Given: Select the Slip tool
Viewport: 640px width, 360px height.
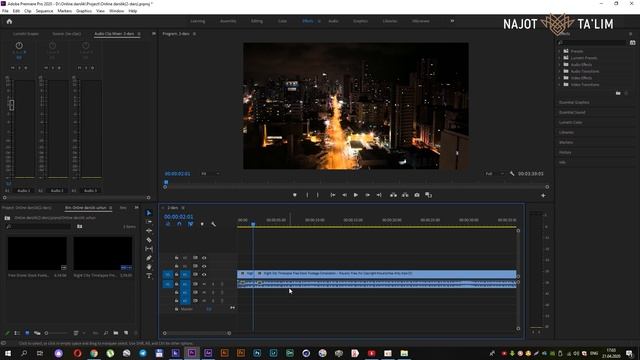Looking at the screenshot, I should click(149, 249).
